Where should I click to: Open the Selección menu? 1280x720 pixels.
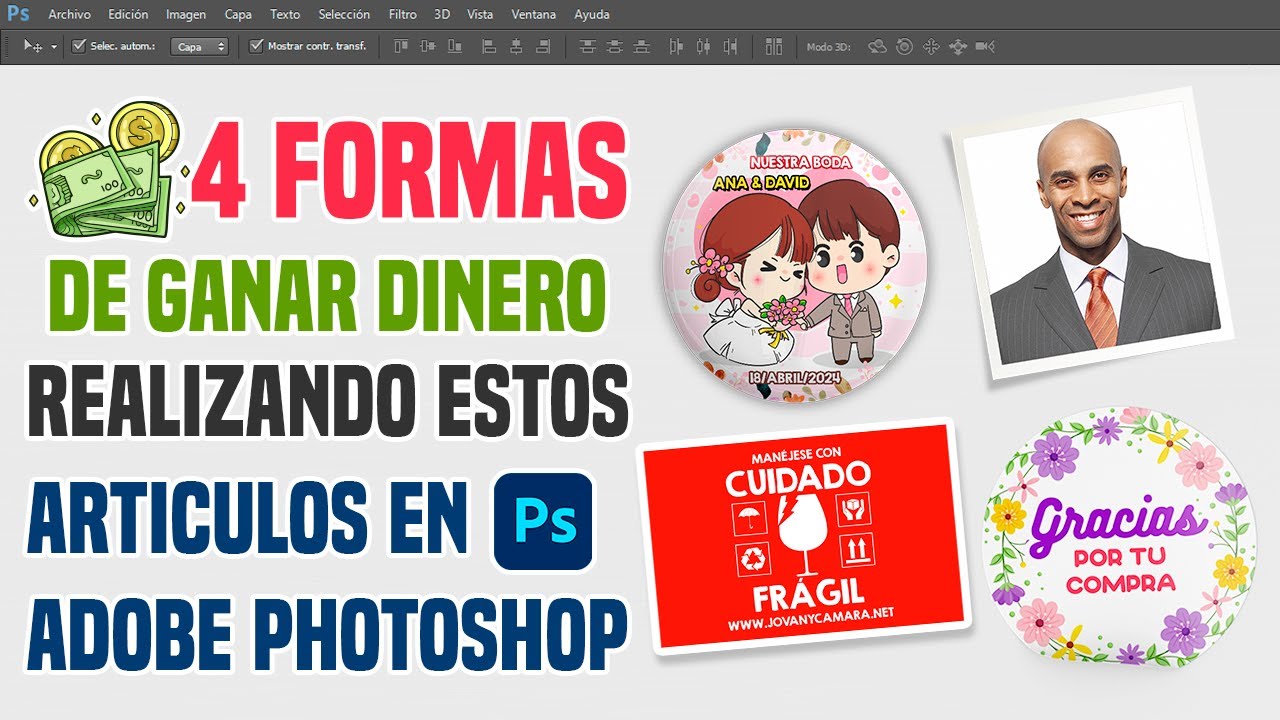(x=344, y=15)
